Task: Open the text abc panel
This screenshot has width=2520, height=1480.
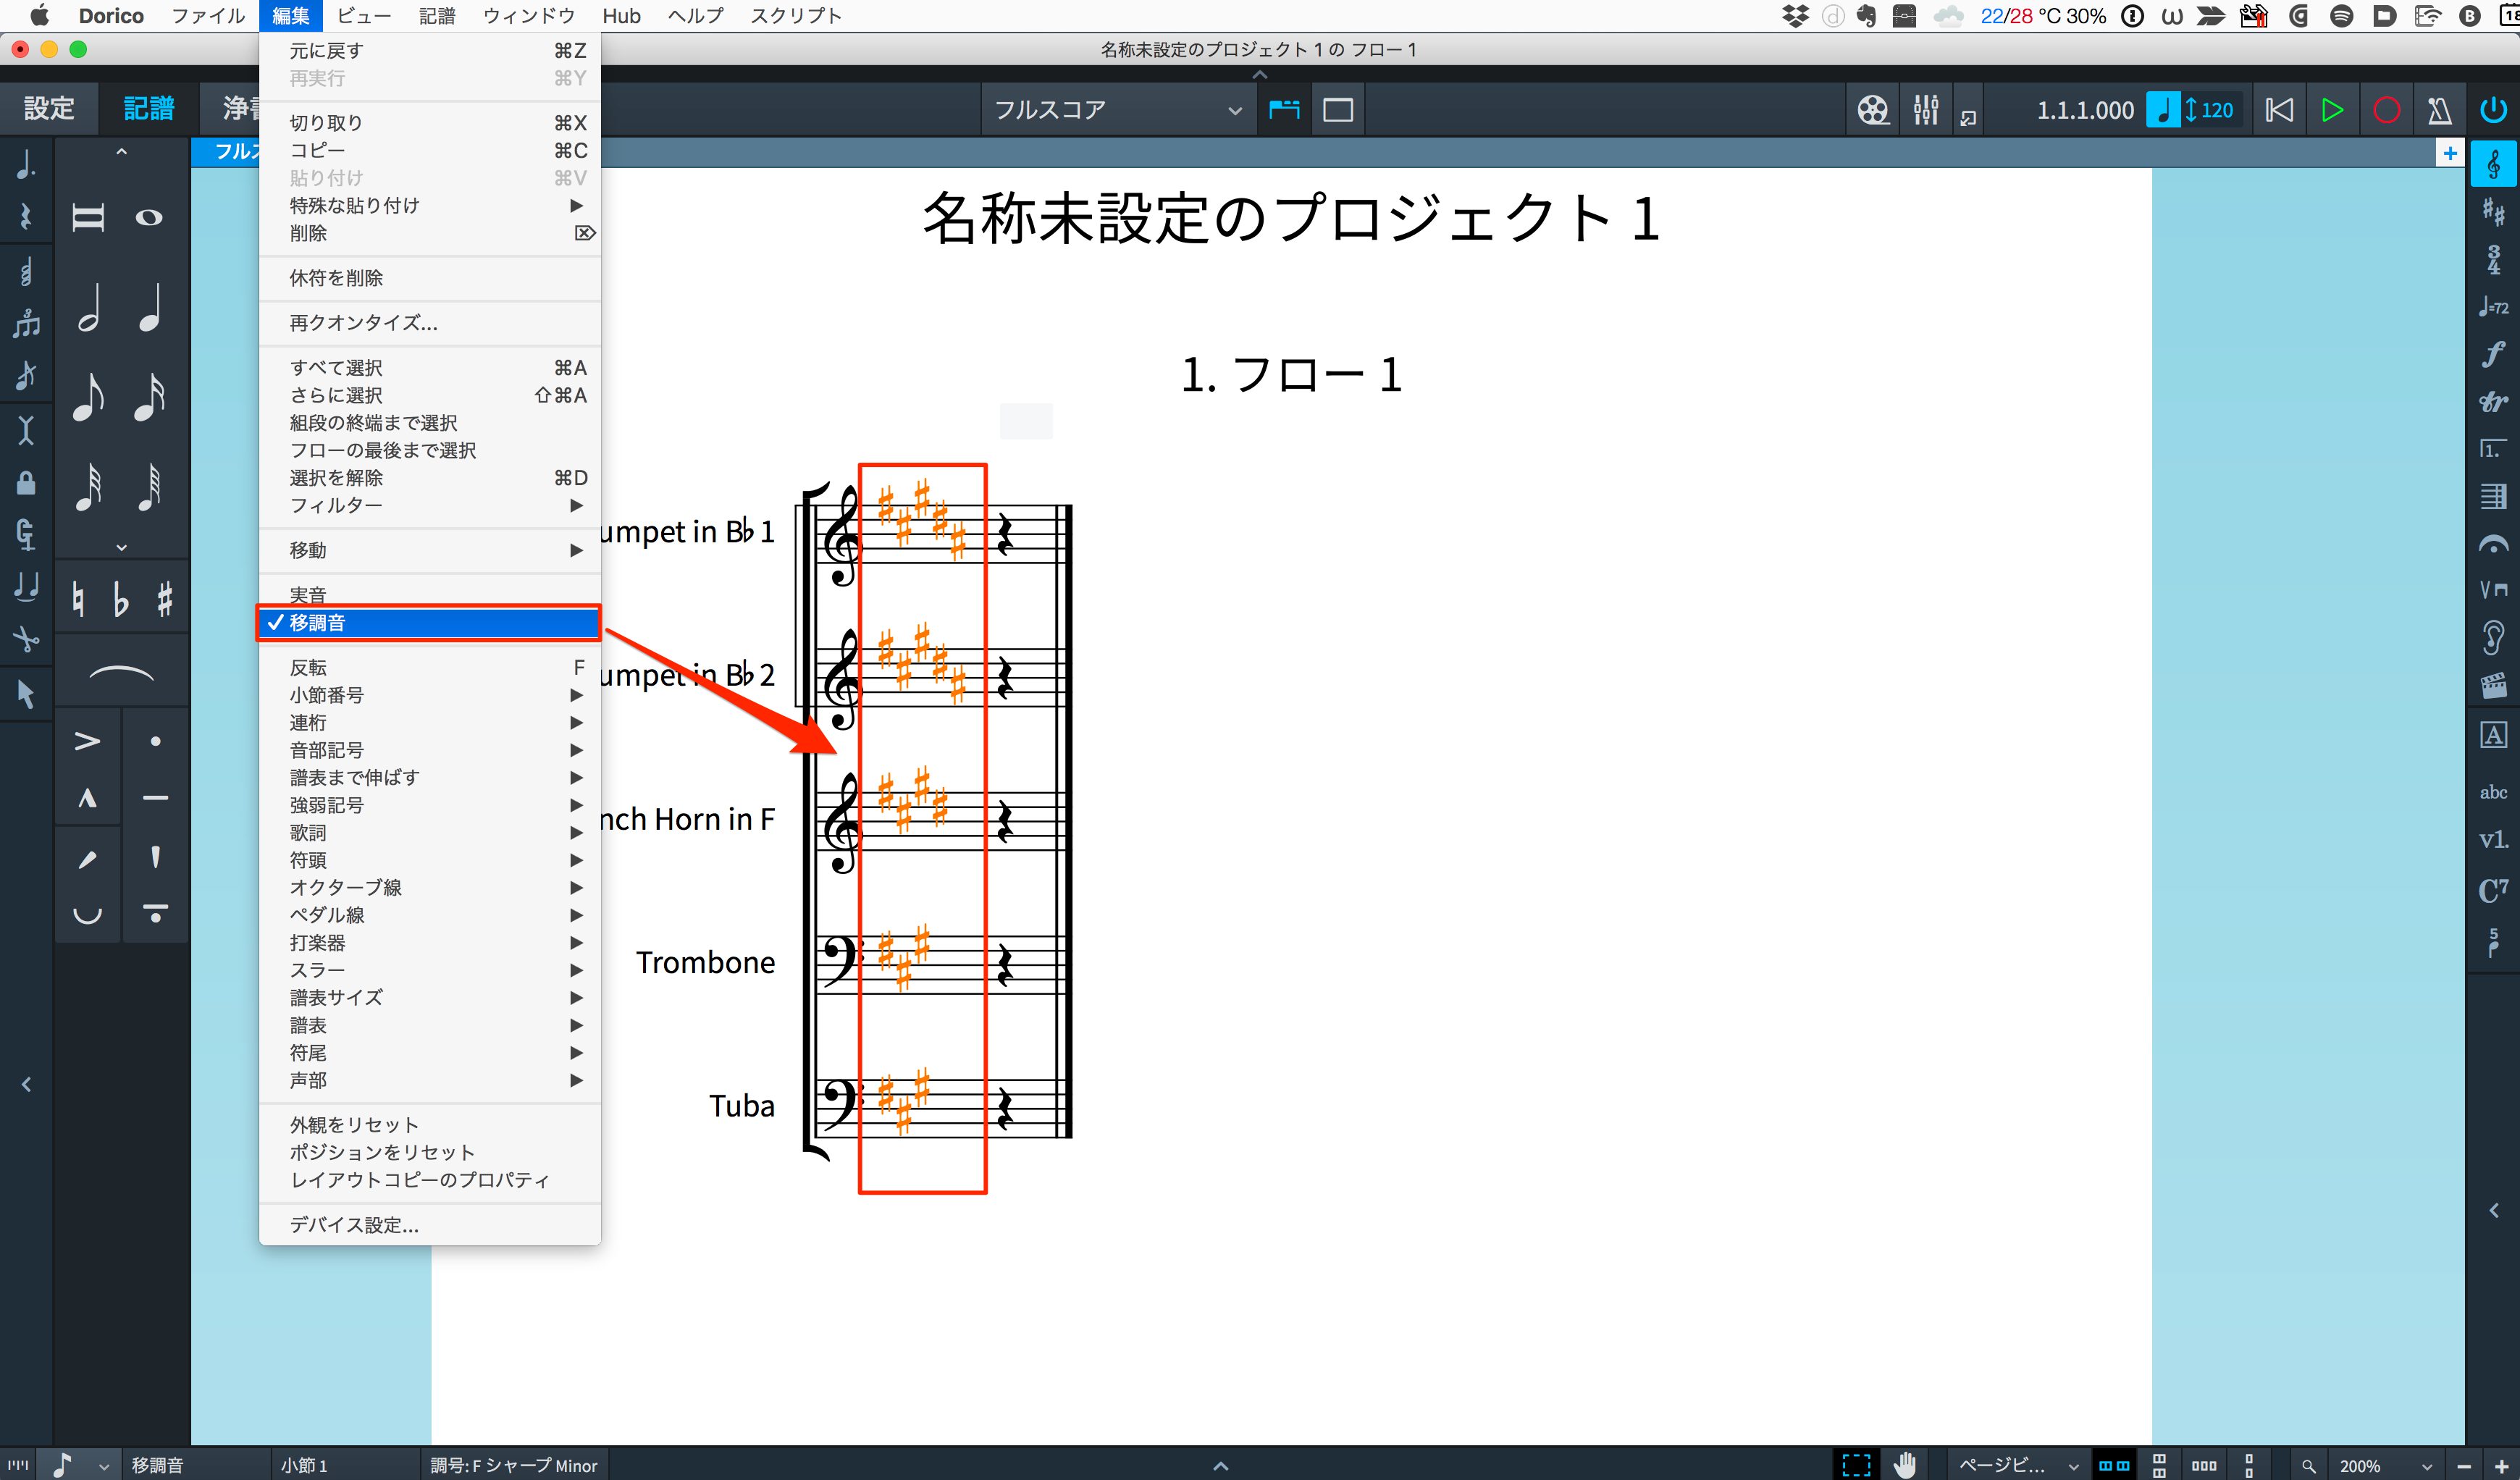Action: click(2493, 792)
